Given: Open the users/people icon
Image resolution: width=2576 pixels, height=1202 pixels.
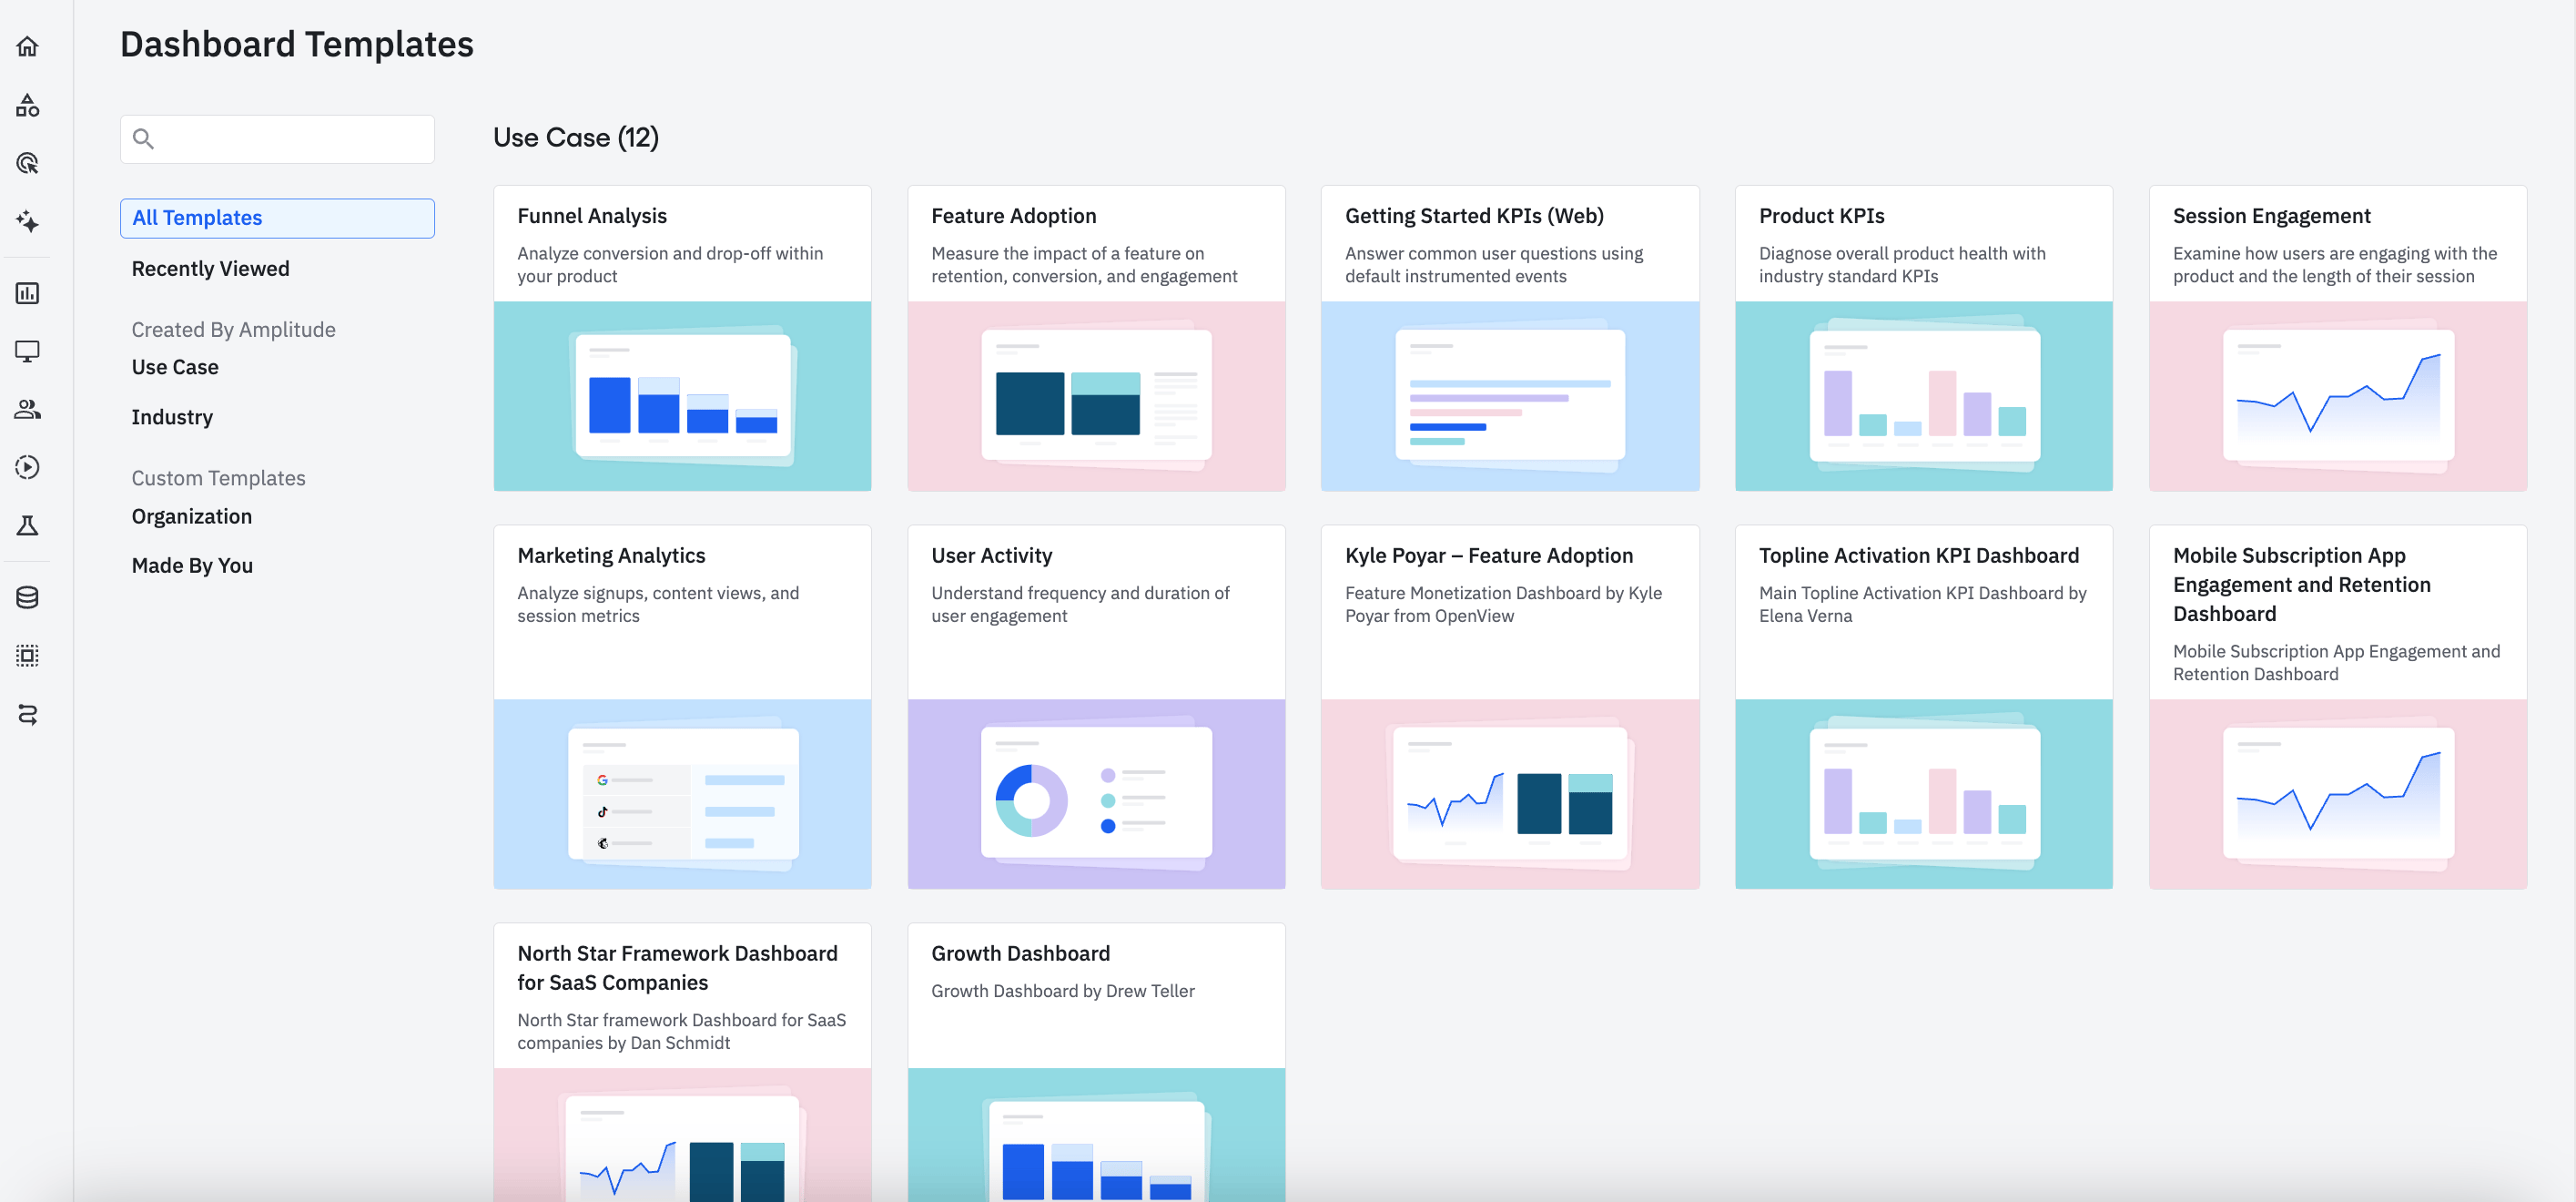Looking at the screenshot, I should click(x=27, y=409).
